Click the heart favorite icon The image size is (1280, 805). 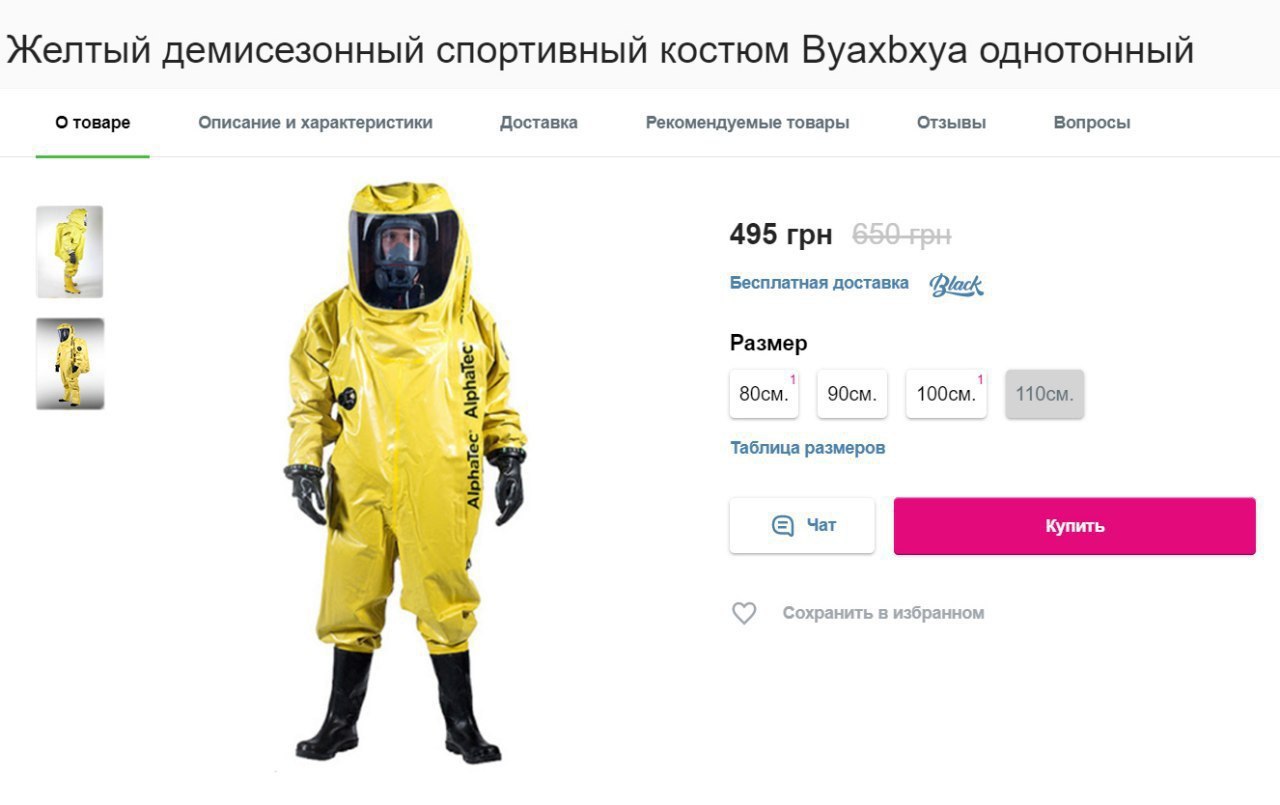(x=744, y=613)
